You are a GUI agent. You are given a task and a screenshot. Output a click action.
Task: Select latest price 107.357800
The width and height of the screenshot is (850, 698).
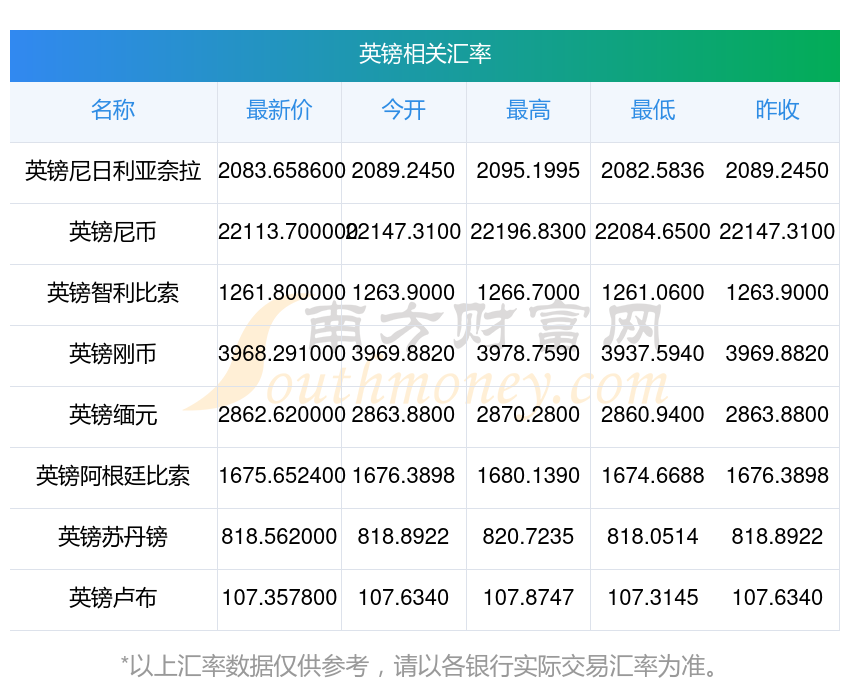click(279, 598)
